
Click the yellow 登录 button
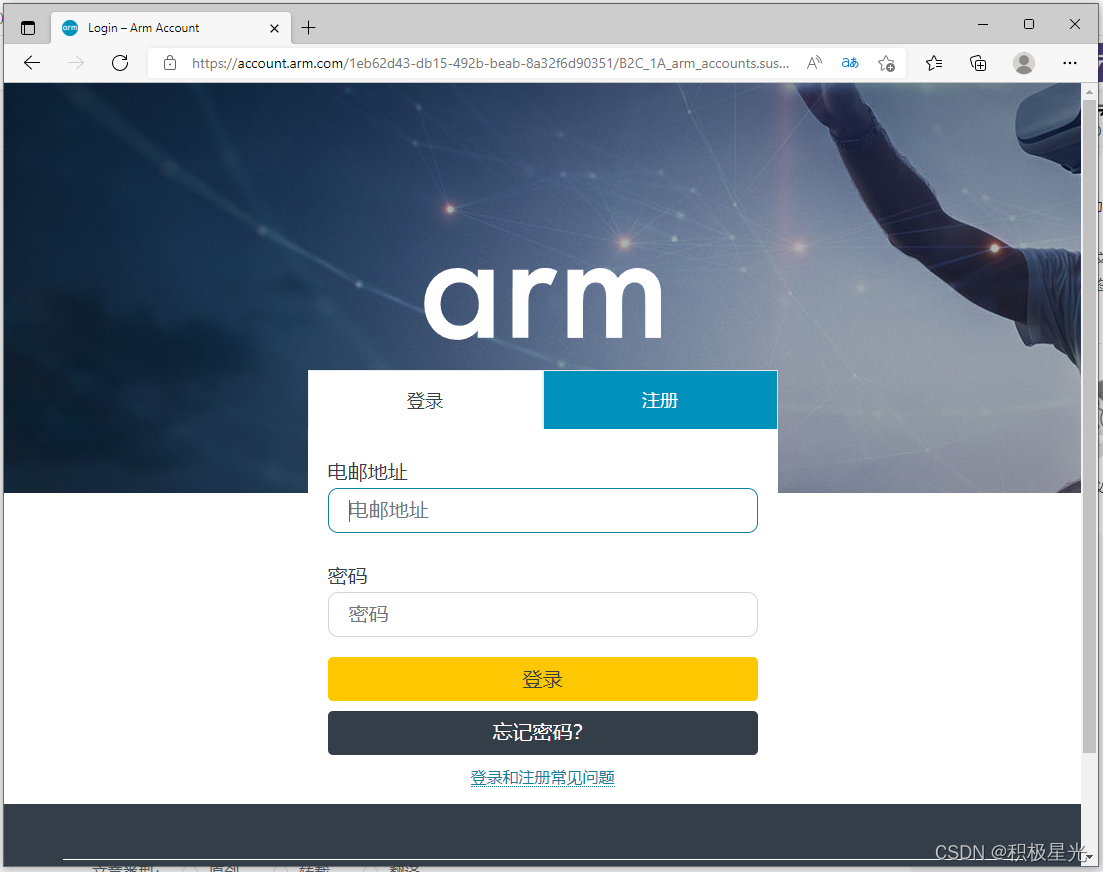542,679
